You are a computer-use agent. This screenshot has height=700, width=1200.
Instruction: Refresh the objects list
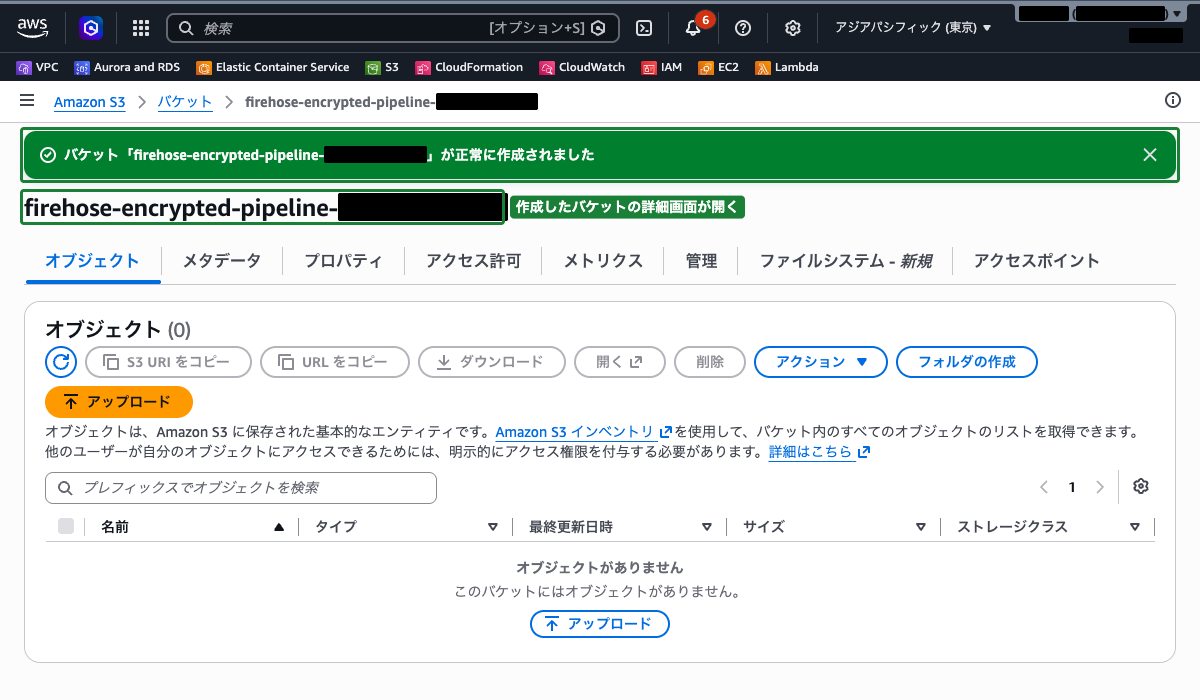pyautogui.click(x=61, y=362)
